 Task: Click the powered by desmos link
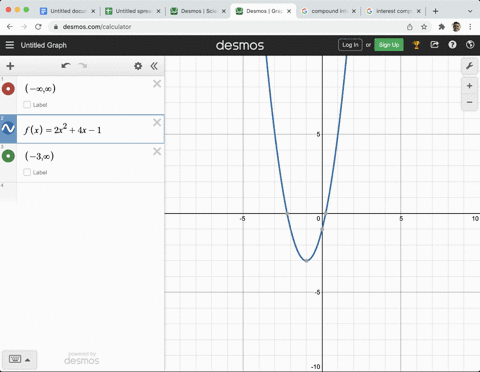(82, 358)
